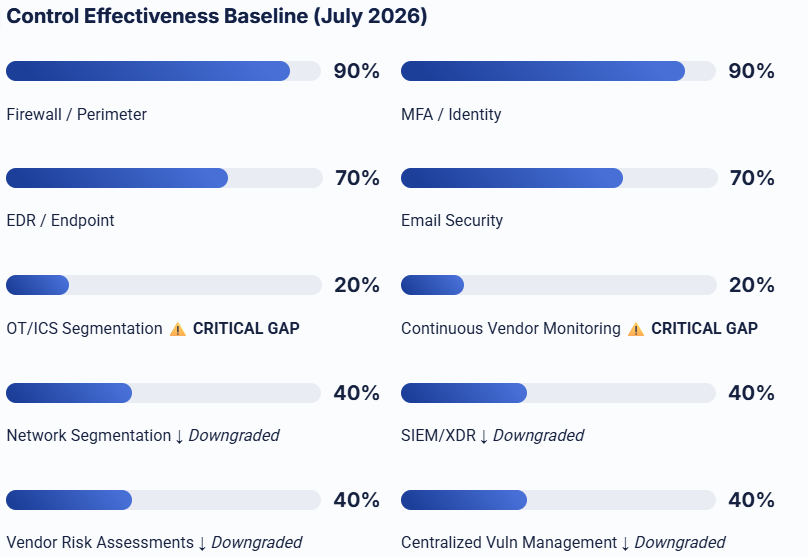Click Downgraded text after SIEM/XDR
The width and height of the screenshot is (808, 558).
[538, 435]
